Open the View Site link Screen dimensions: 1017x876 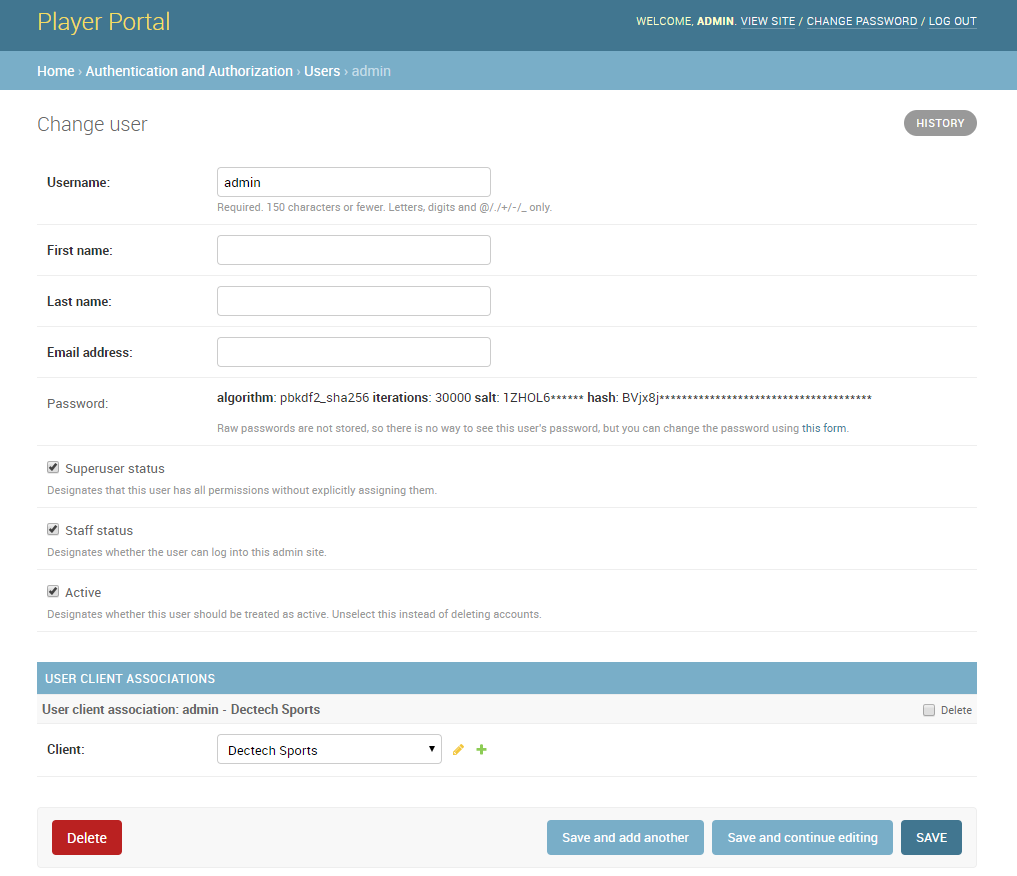[x=768, y=21]
